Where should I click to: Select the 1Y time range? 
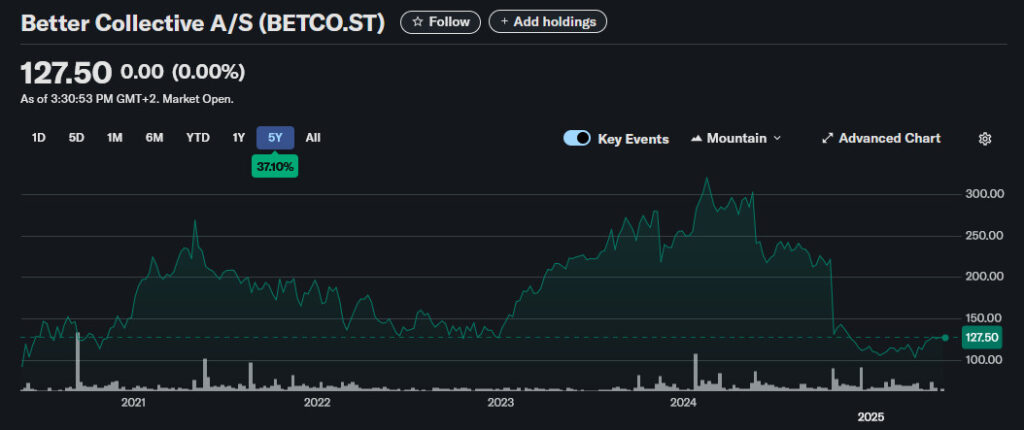pos(238,138)
